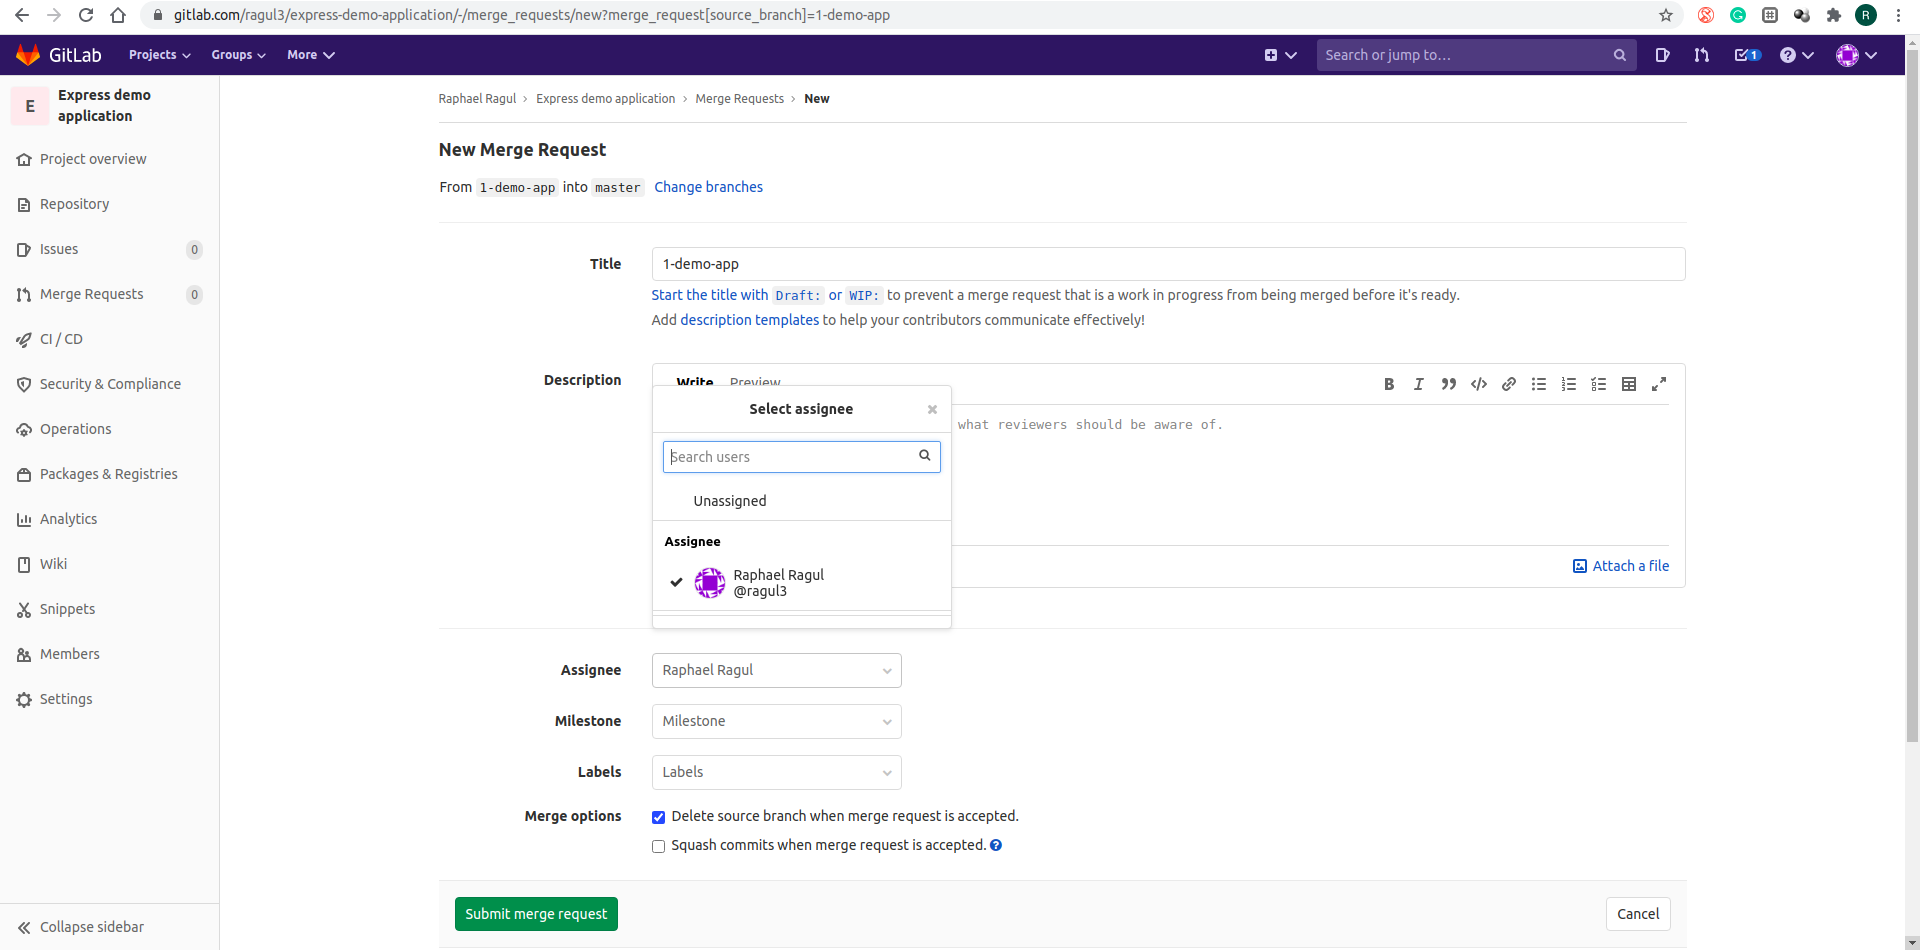Screen dimensions: 1920x950
Task: Apply italic formatting in description toolbar
Action: 1418,384
